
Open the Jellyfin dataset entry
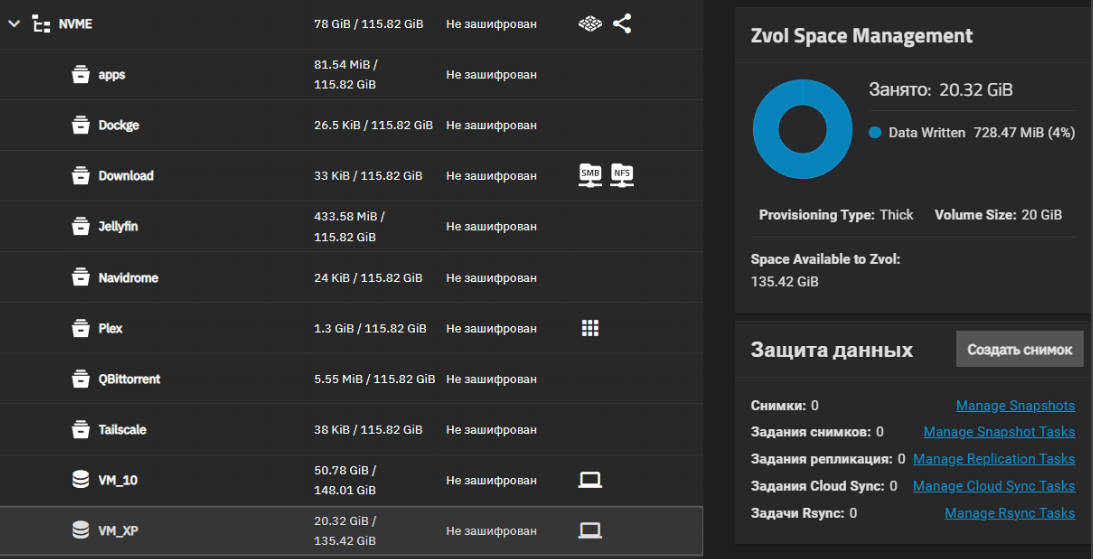pyautogui.click(x=118, y=226)
